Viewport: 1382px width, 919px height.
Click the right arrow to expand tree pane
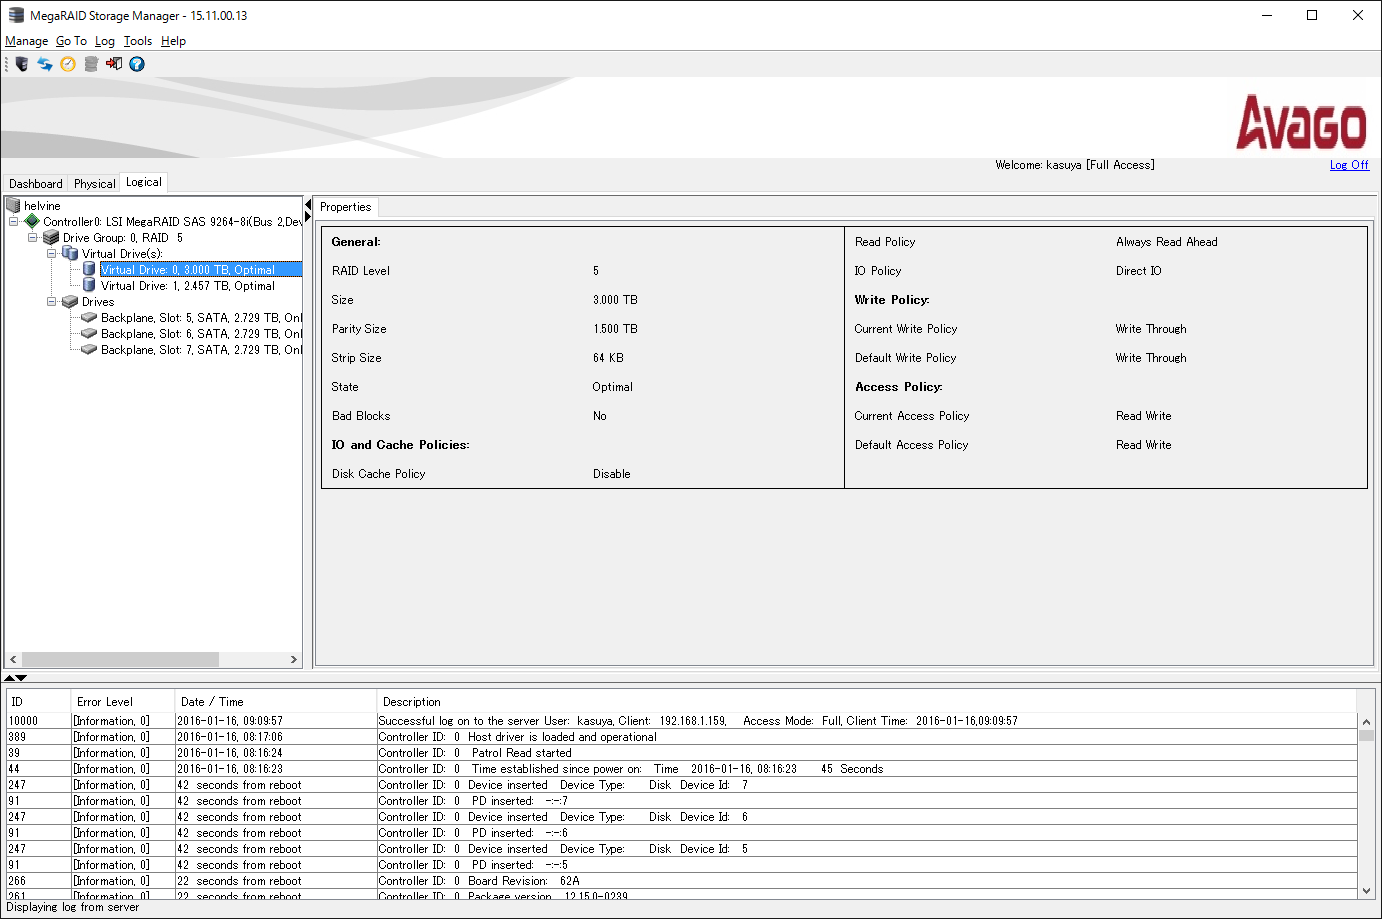point(308,217)
